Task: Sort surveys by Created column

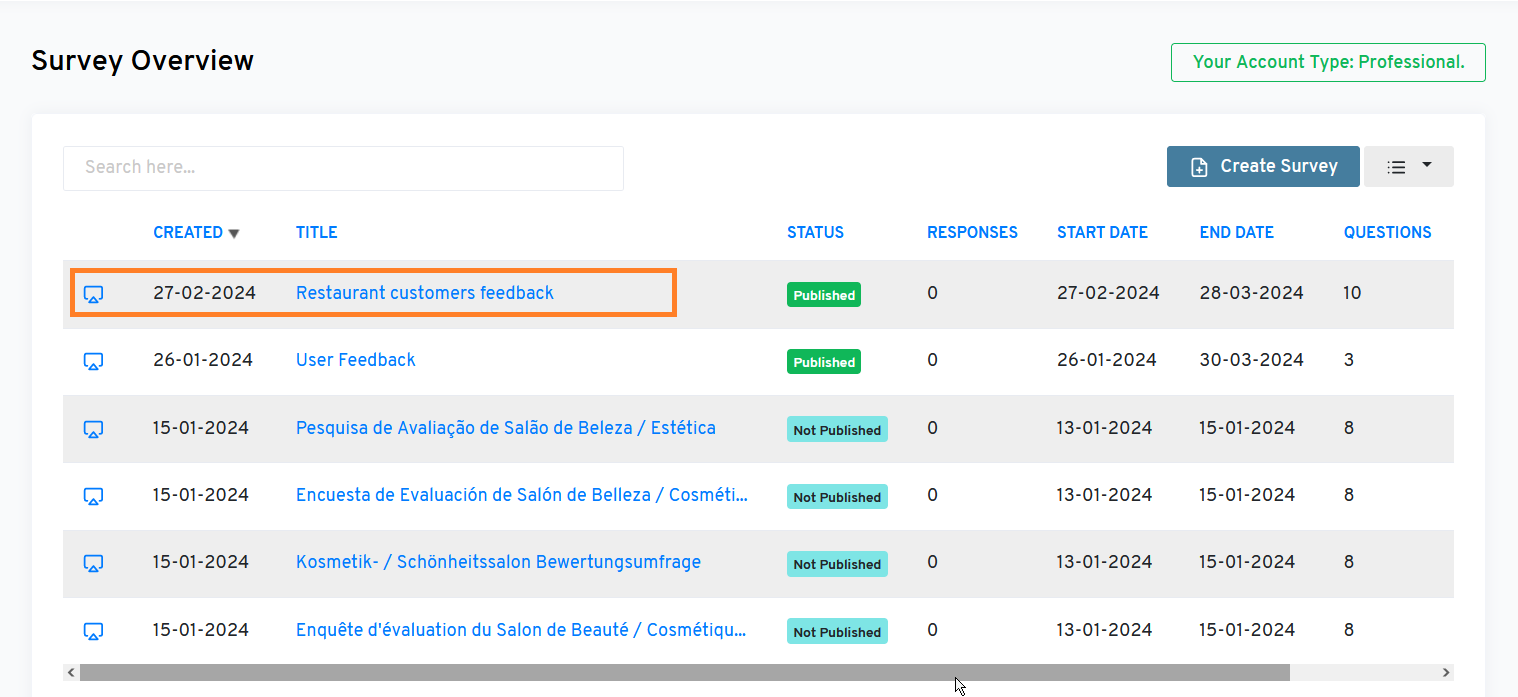Action: [x=188, y=233]
